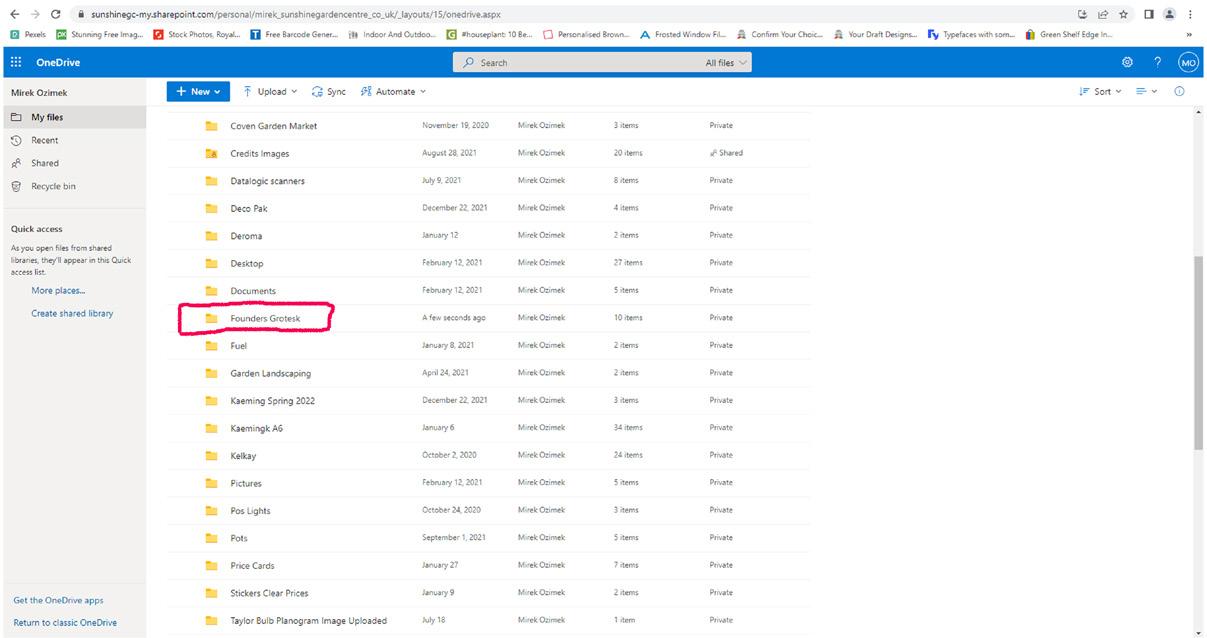Viewport: 1207px width, 638px height.
Task: Open the Kelkay folder name
Action: coord(243,455)
